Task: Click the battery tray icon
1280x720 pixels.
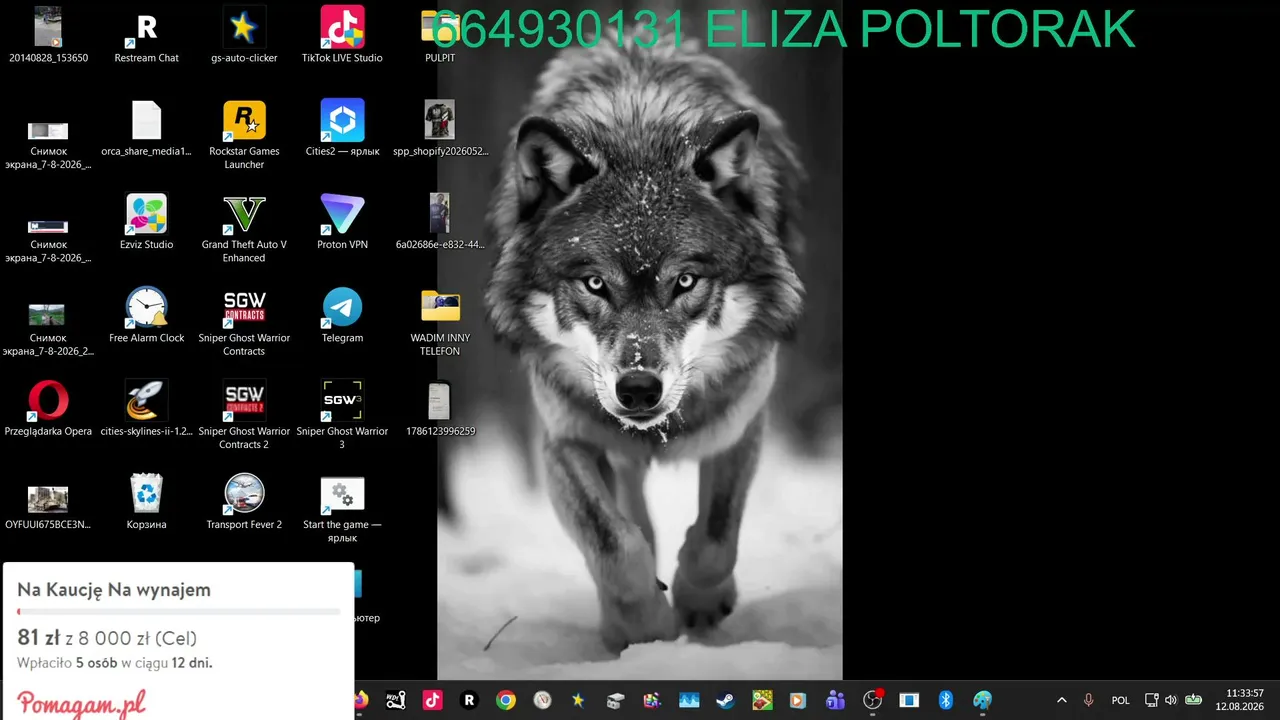Action: click(1194, 700)
